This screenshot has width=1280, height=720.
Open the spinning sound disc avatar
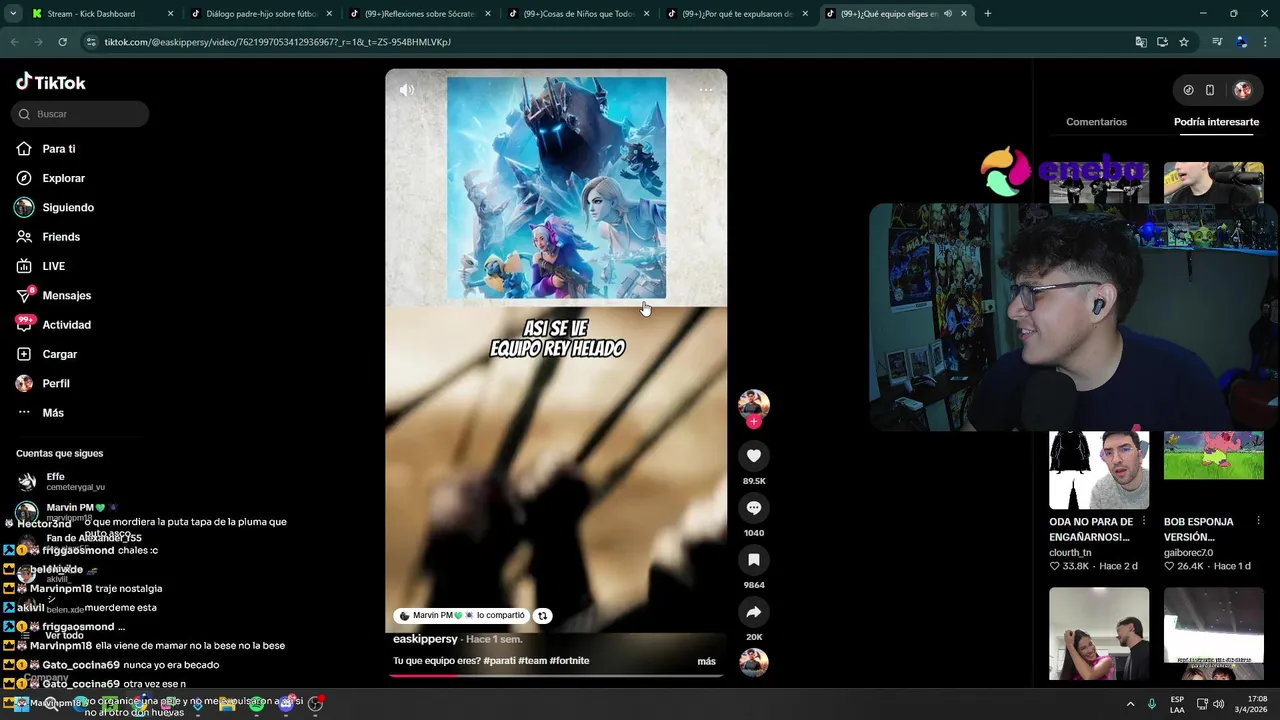point(754,662)
